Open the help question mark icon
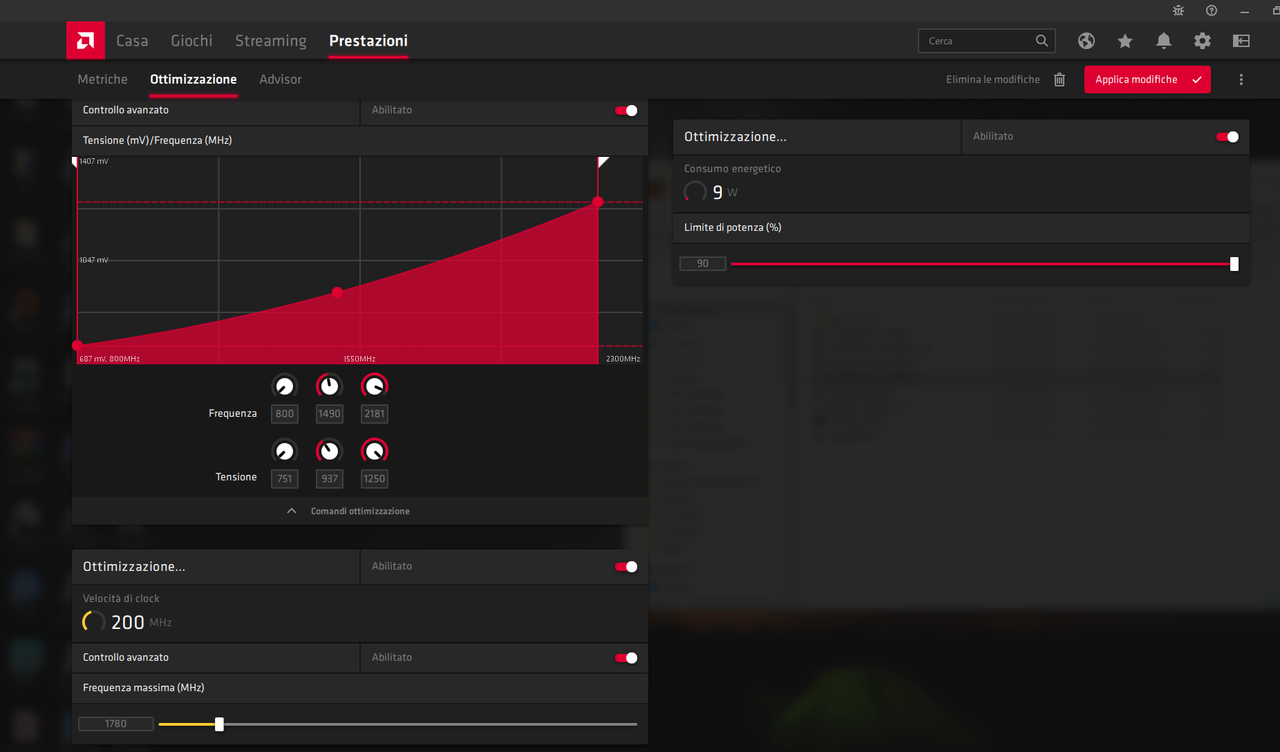The width and height of the screenshot is (1280, 752). (x=1211, y=10)
